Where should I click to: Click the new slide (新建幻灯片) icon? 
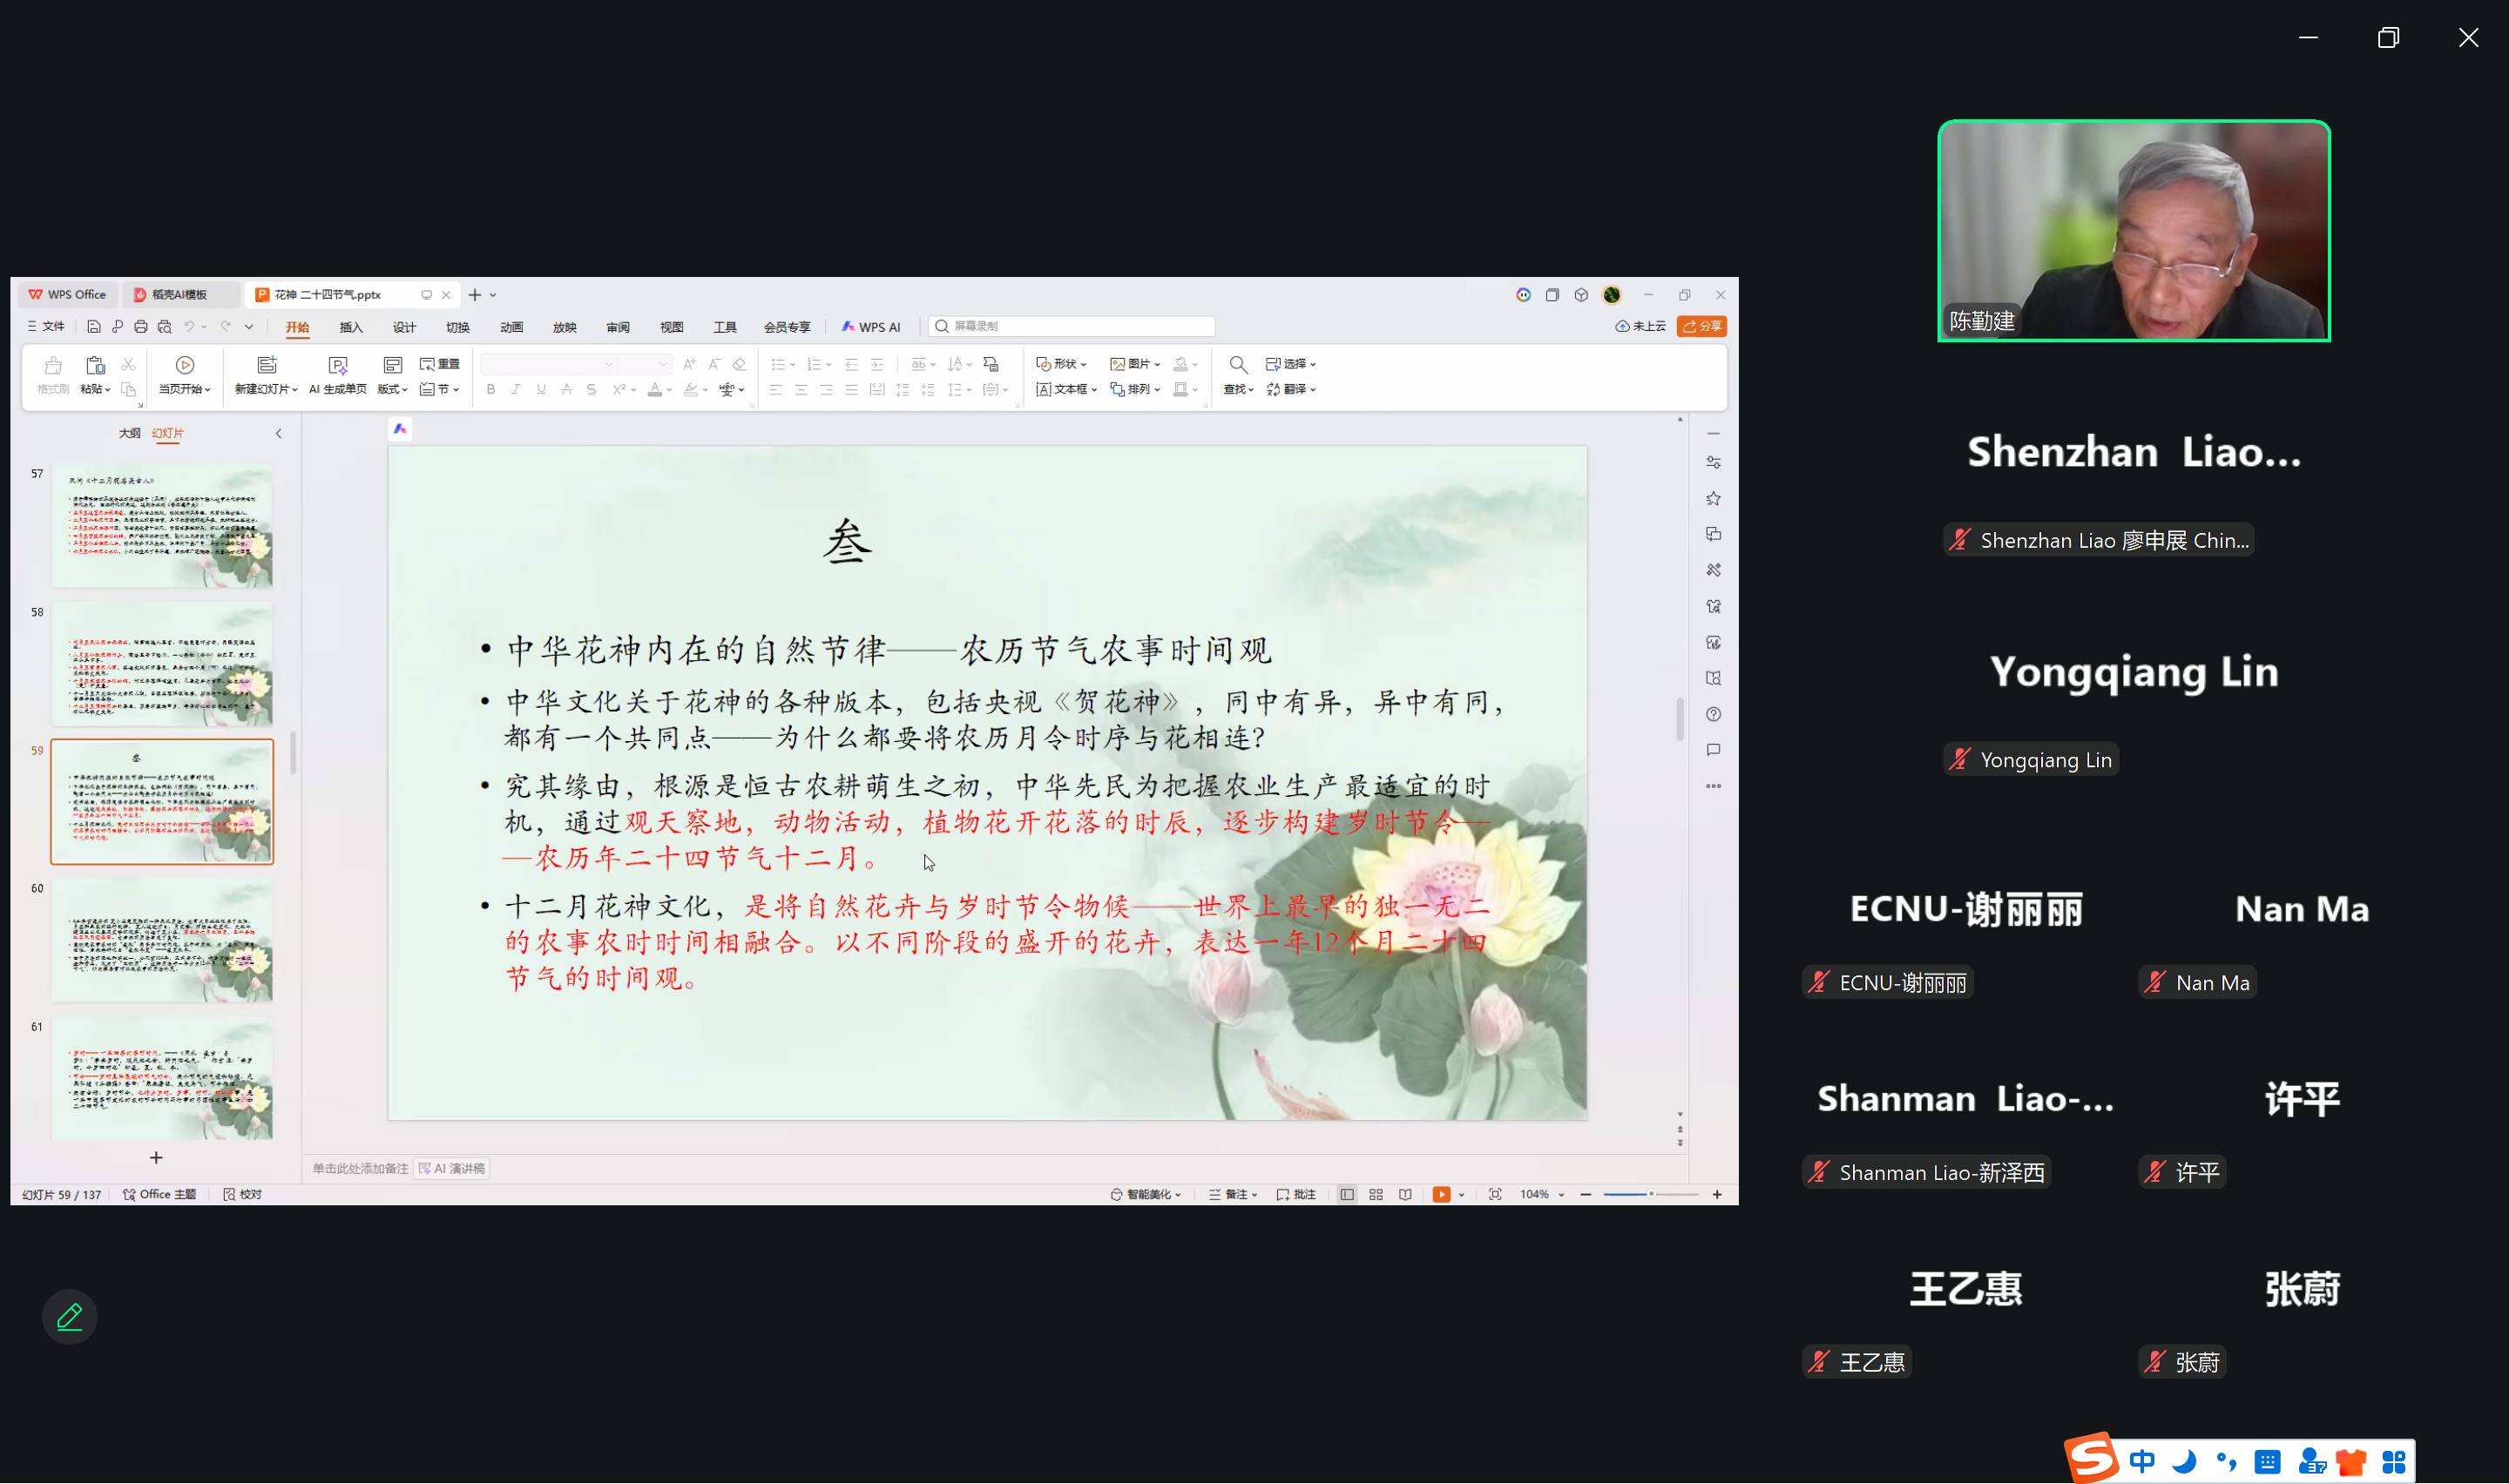pos(266,365)
